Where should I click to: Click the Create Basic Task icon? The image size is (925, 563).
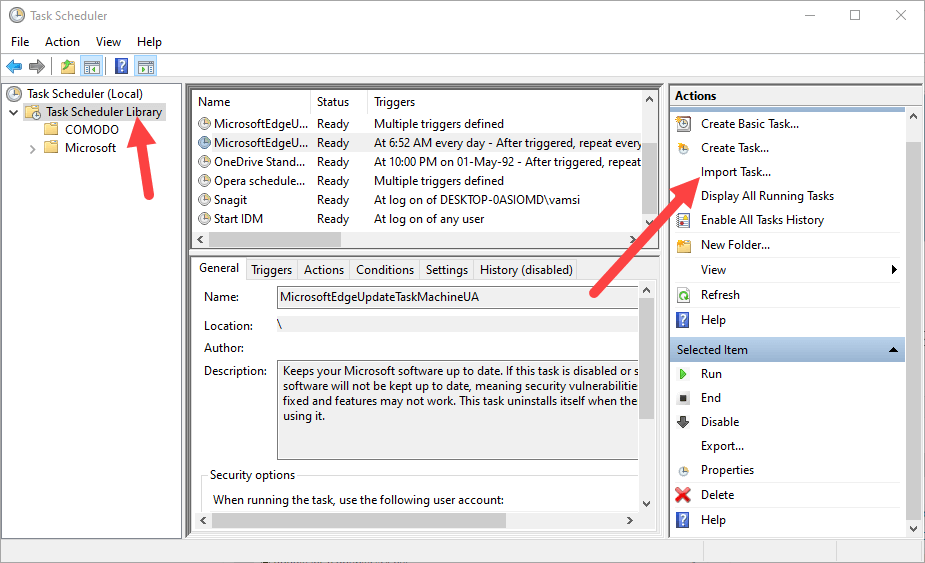pos(683,124)
